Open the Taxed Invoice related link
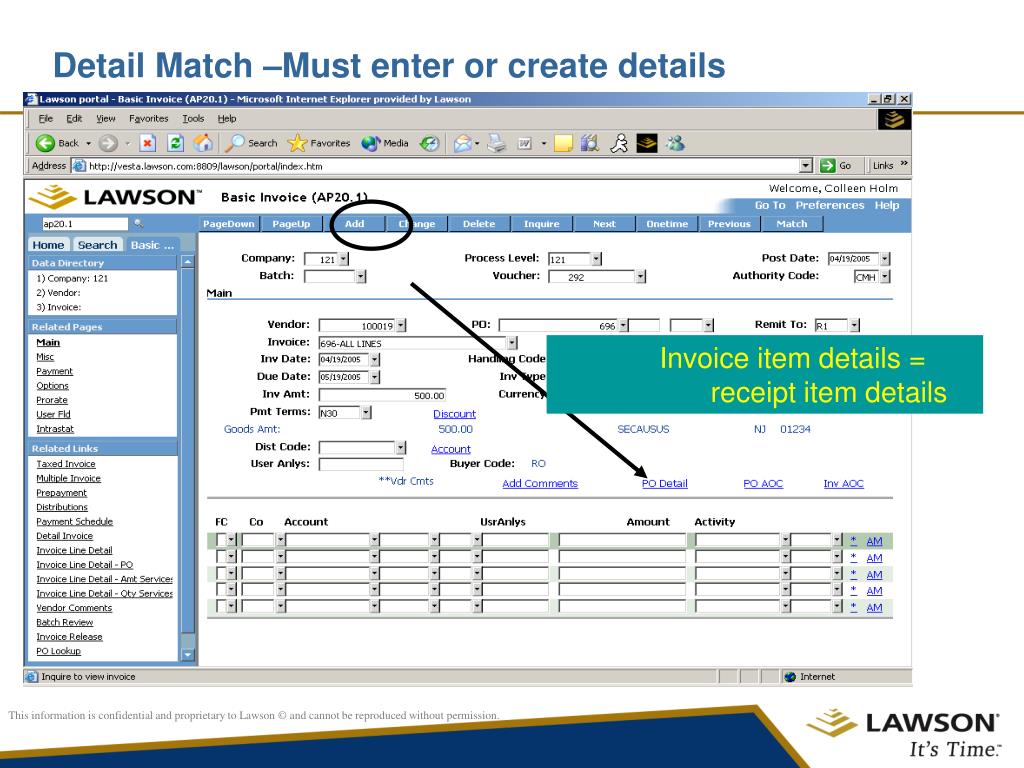 (65, 464)
